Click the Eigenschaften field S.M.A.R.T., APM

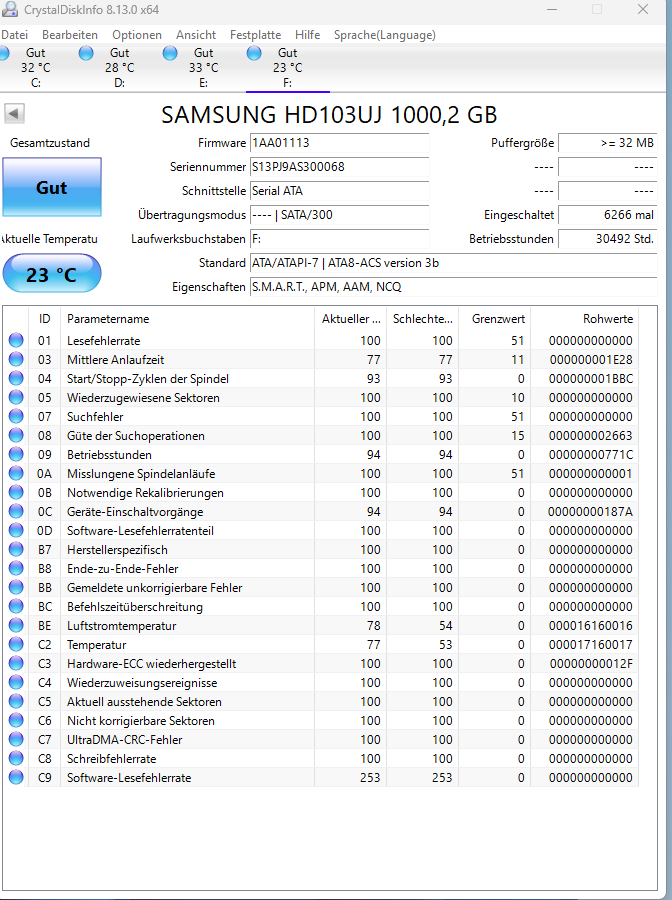pyautogui.click(x=453, y=287)
